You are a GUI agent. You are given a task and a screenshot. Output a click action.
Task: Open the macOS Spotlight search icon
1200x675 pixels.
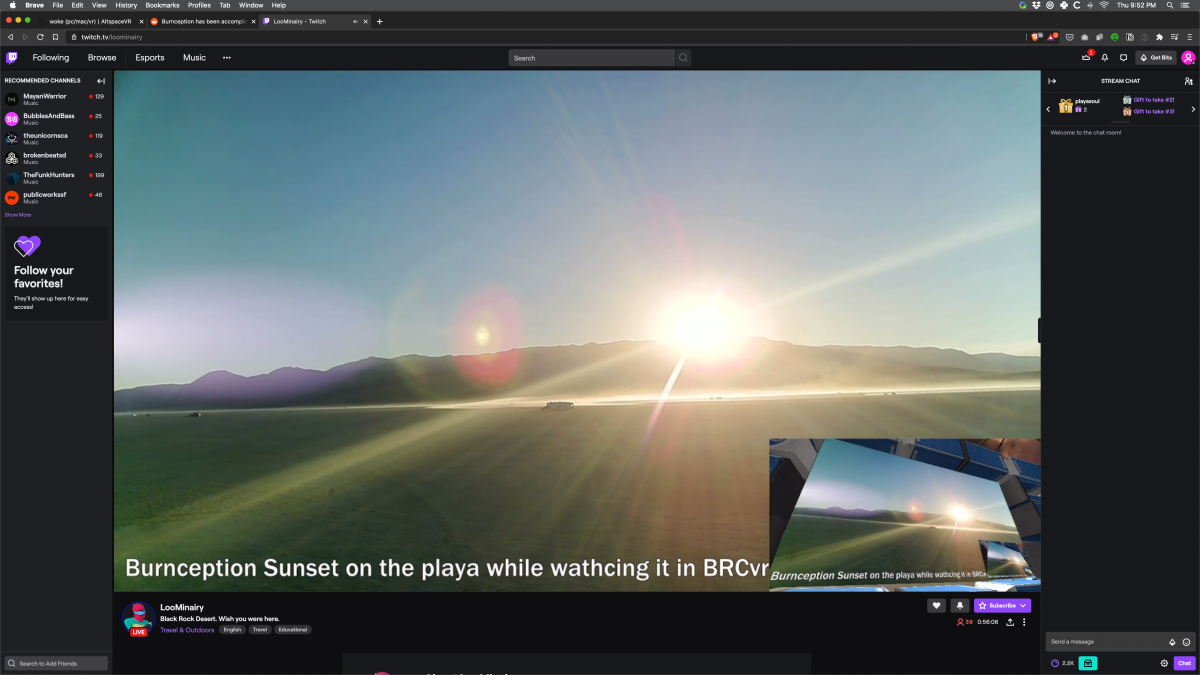coord(1169,5)
